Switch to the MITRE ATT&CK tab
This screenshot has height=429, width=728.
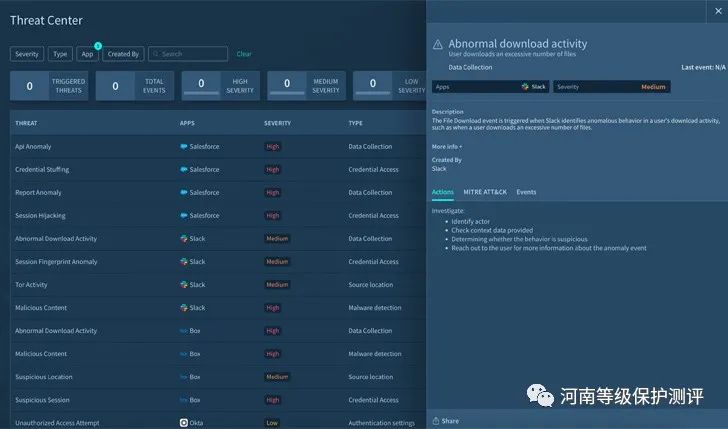[486, 192]
